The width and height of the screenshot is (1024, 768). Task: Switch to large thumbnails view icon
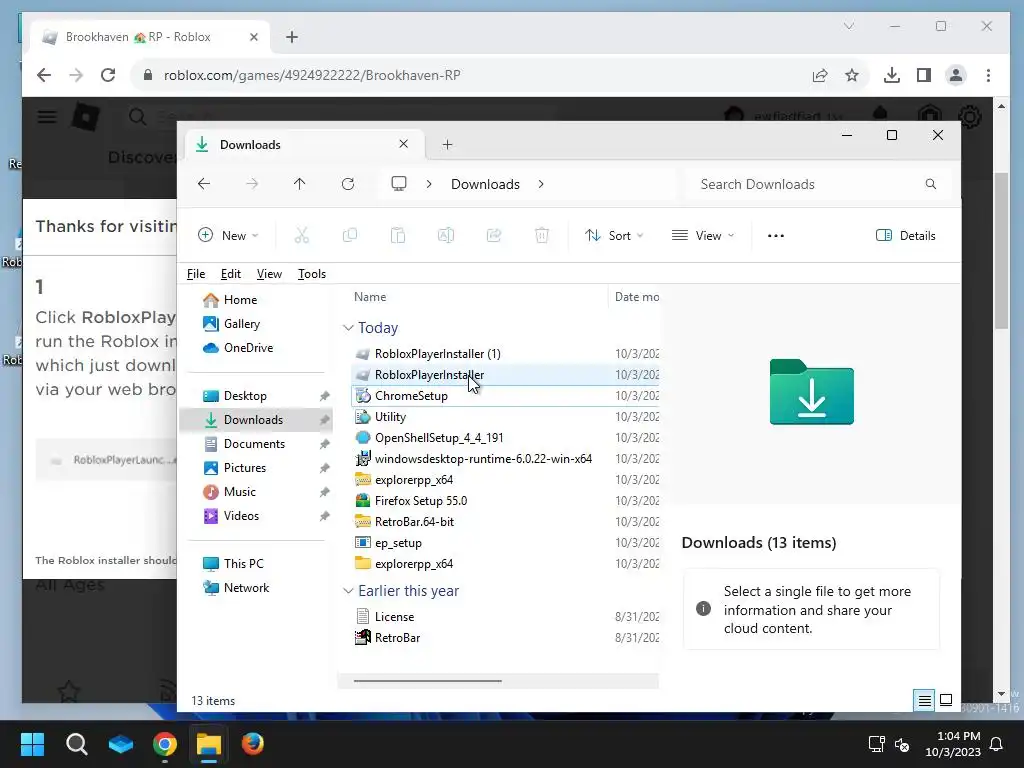point(946,701)
